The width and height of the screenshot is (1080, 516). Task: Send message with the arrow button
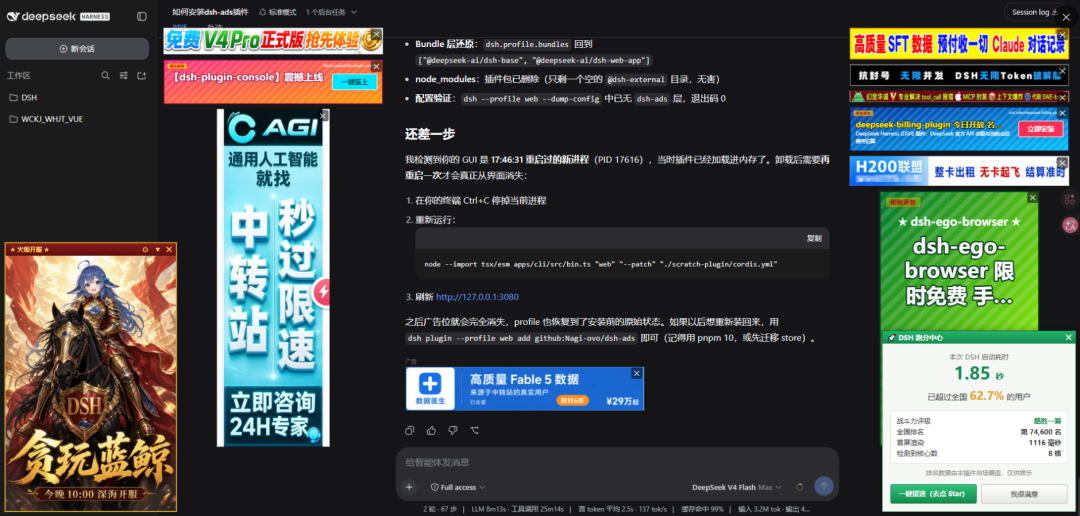tap(823, 486)
